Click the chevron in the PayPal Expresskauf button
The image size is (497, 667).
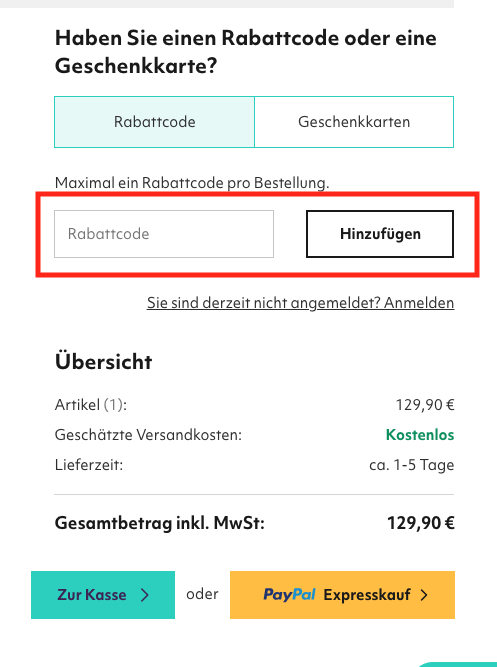[424, 595]
